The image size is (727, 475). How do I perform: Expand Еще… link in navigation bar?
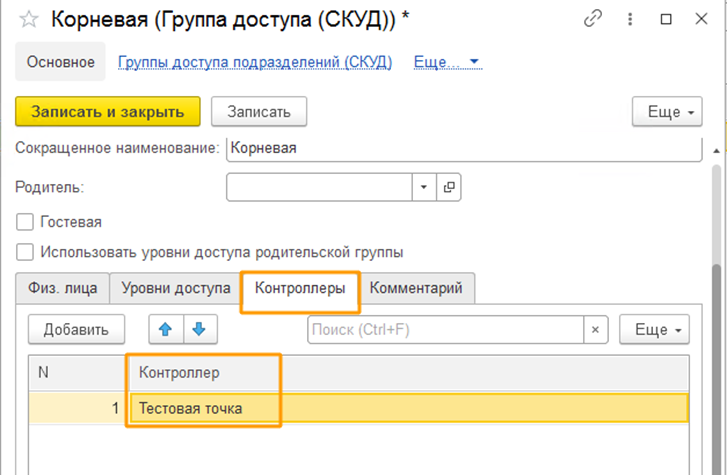pyautogui.click(x=447, y=62)
